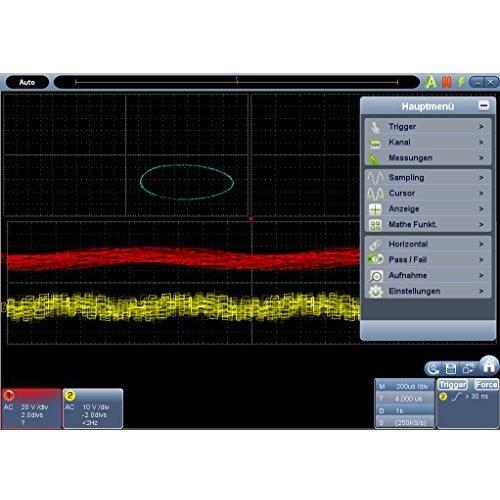Minimize the oscilloscope window

pyautogui.click(x=477, y=82)
